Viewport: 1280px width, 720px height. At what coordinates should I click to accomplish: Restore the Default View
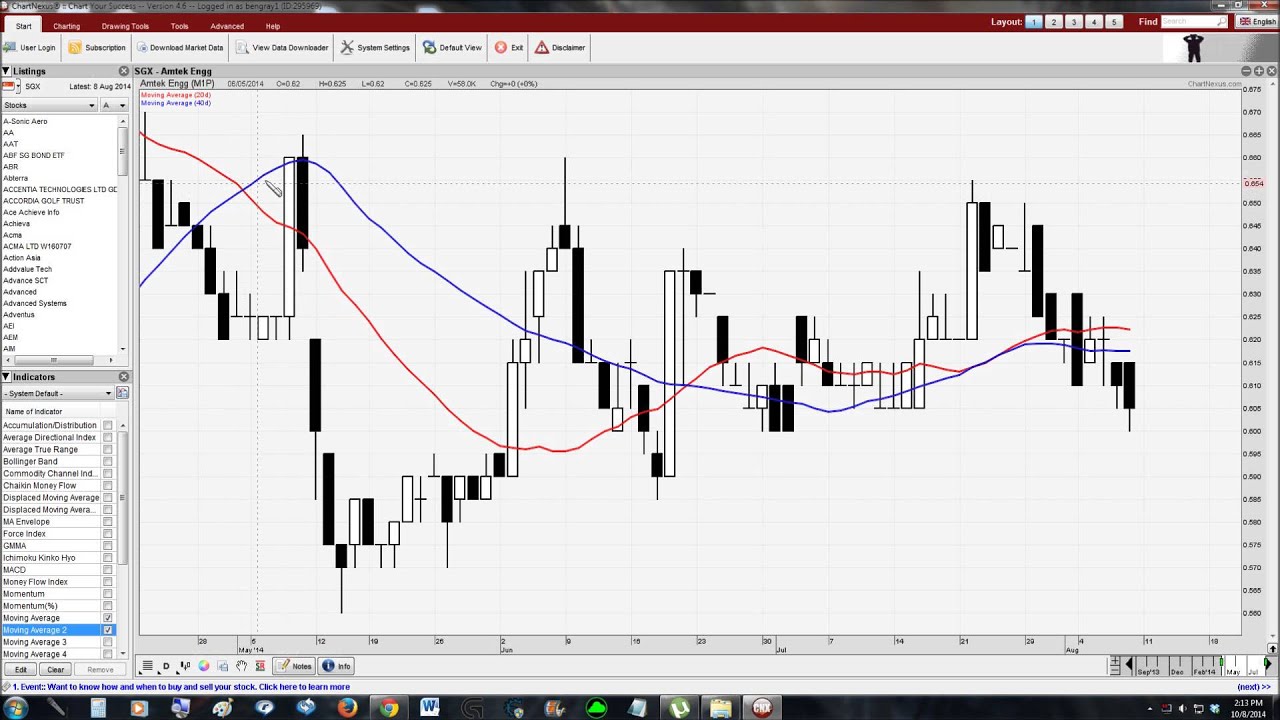tap(452, 47)
